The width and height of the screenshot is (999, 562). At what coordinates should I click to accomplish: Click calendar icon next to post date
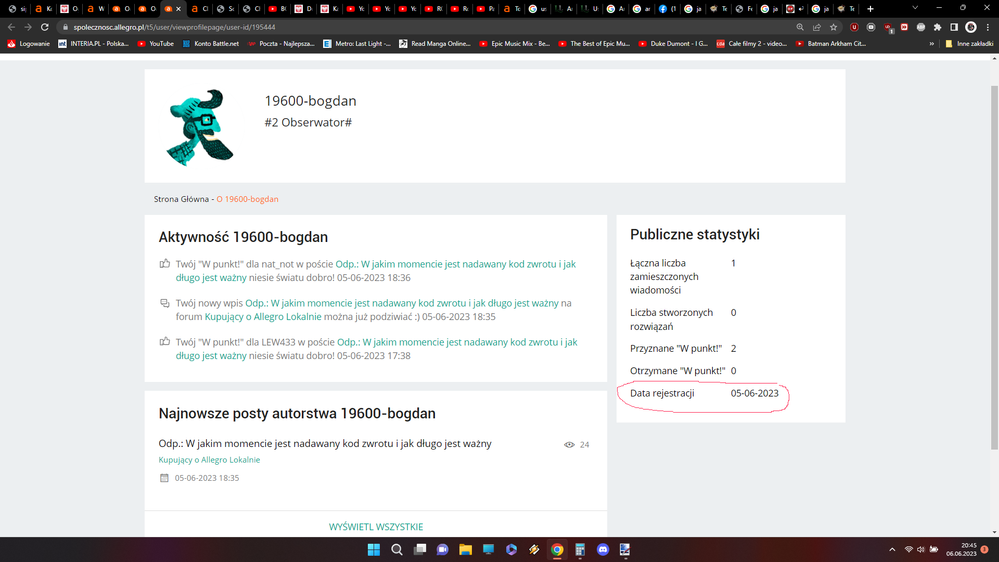pos(164,478)
